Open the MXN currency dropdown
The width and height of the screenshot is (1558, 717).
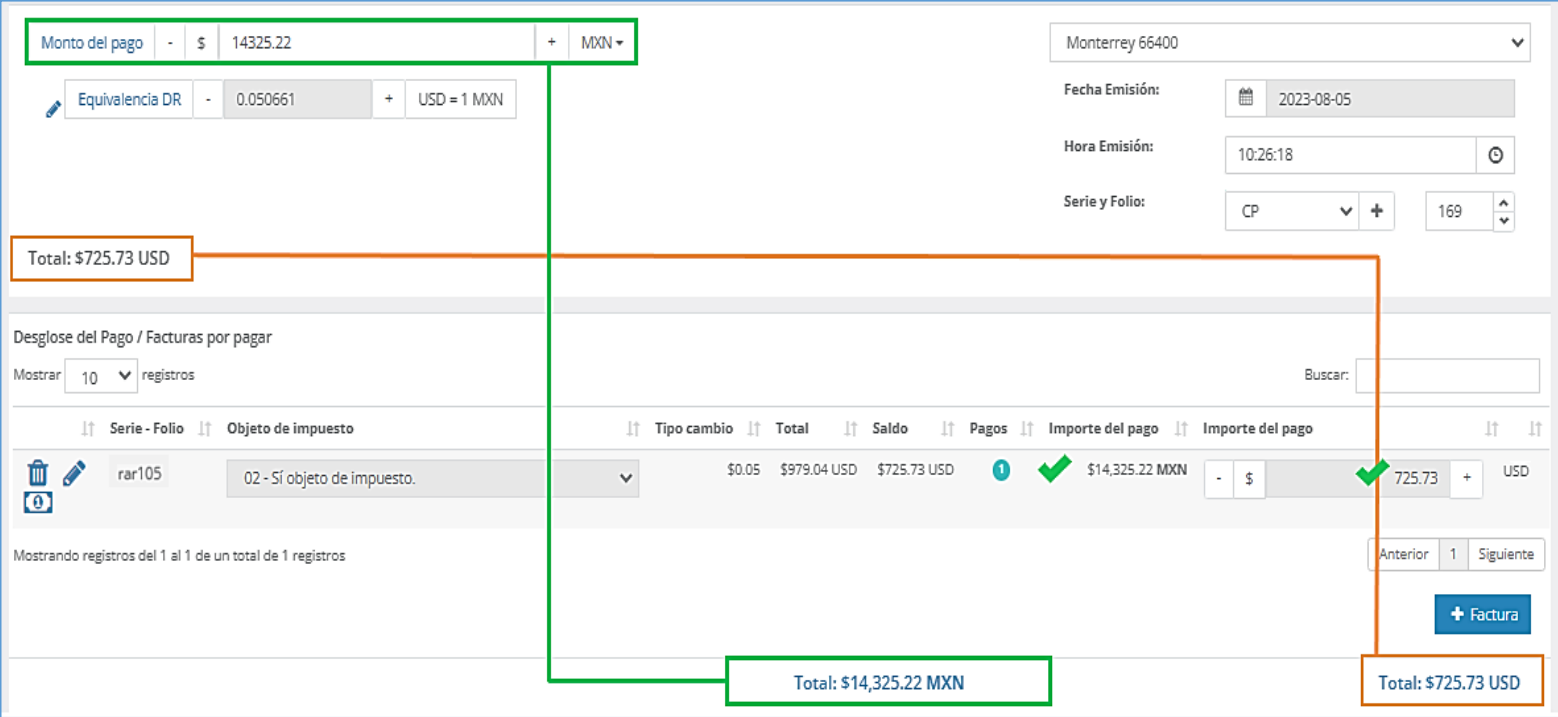point(602,43)
